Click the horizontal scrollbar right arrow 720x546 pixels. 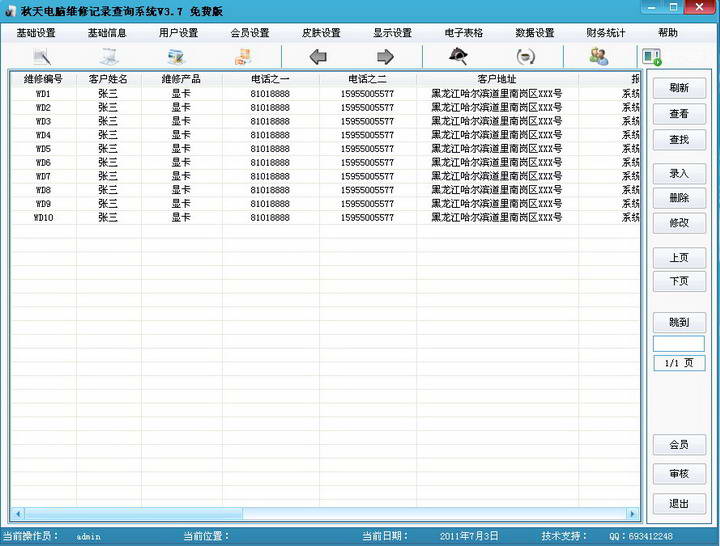[632, 514]
